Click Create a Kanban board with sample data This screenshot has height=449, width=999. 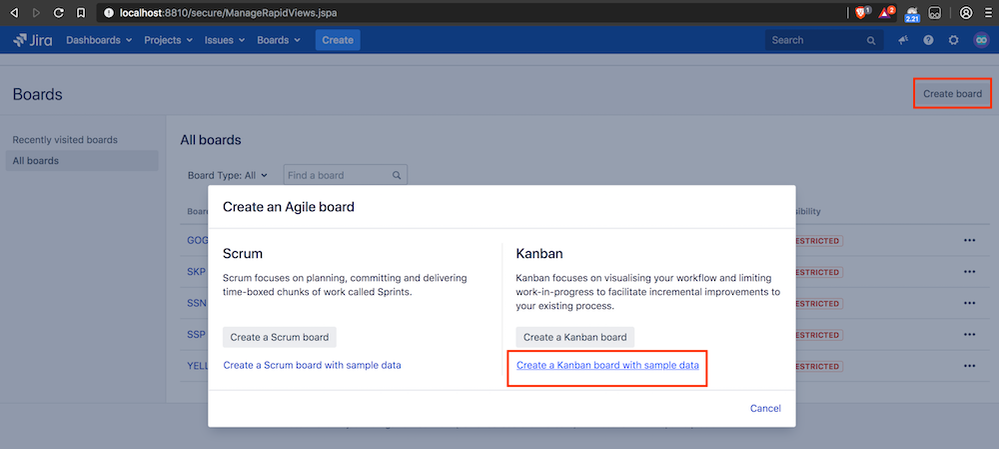[x=607, y=366]
